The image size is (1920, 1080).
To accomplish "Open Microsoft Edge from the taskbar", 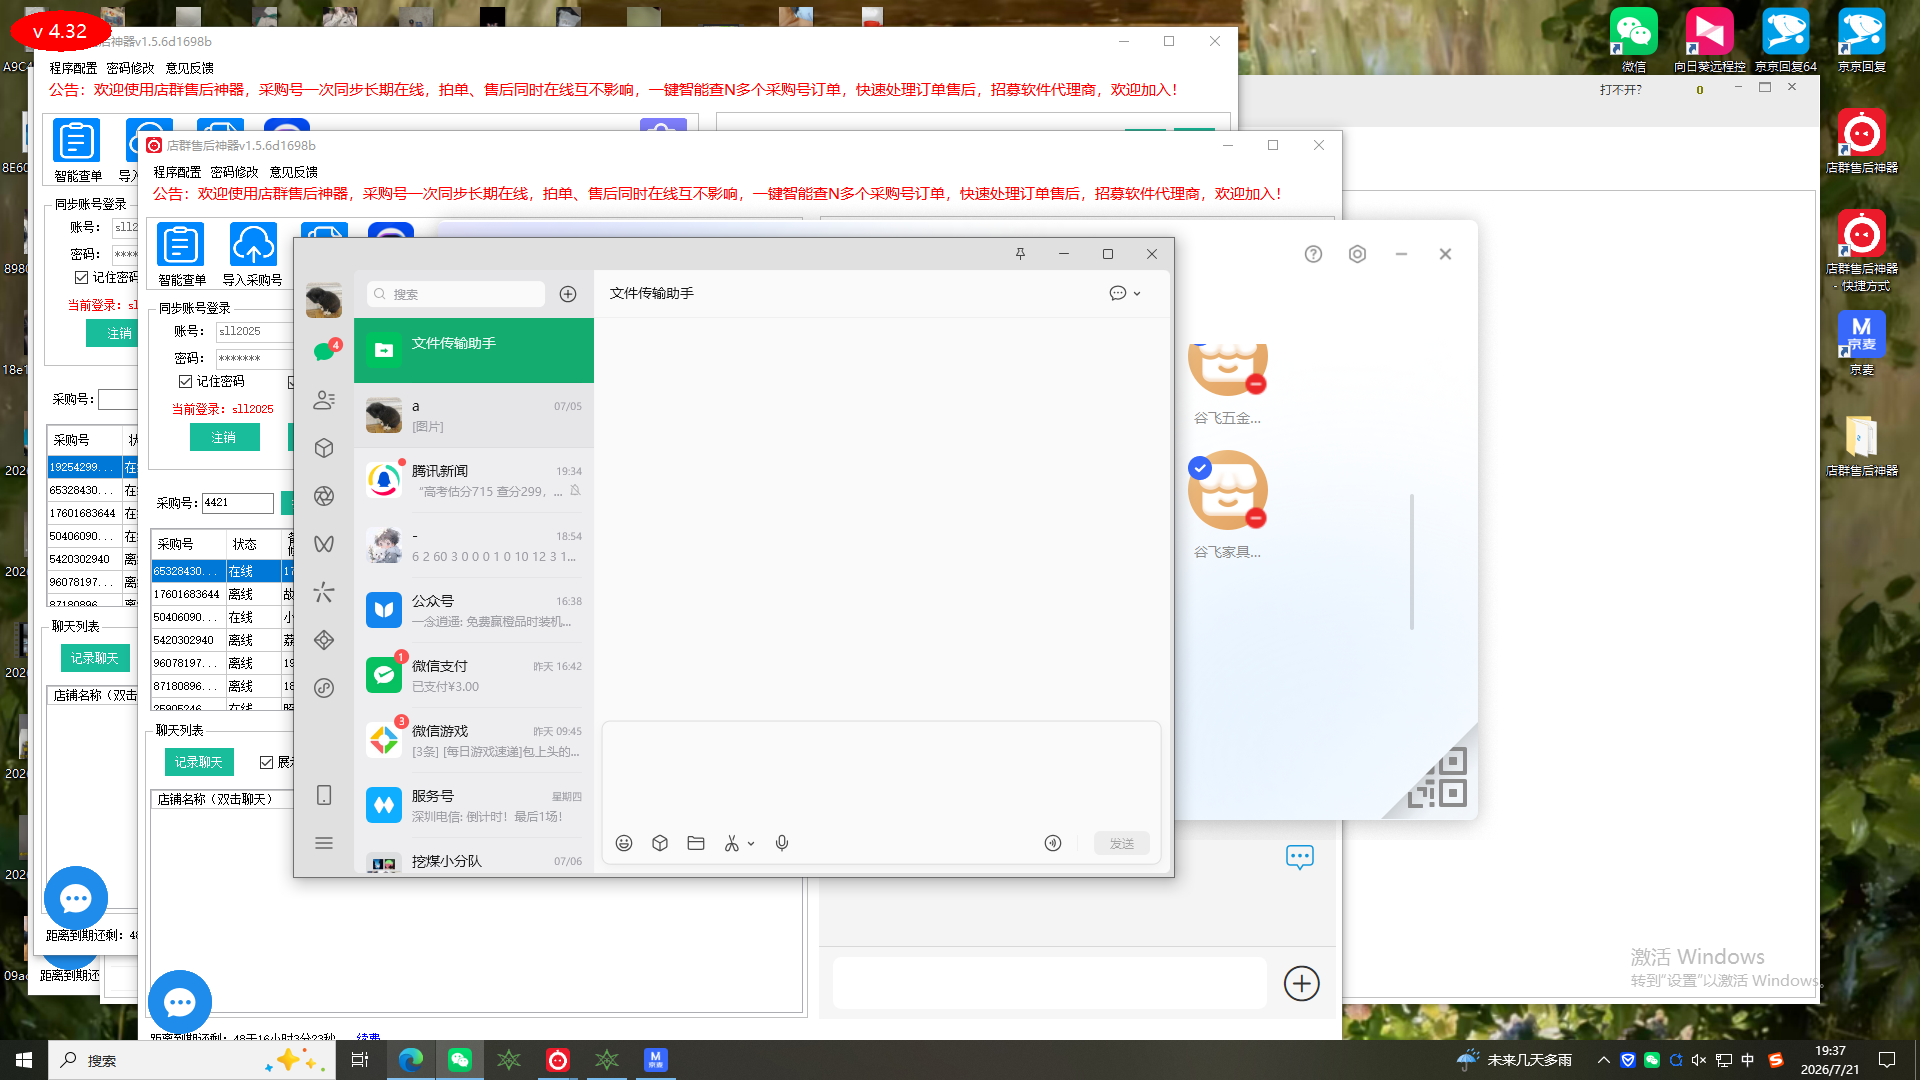I will [411, 1060].
